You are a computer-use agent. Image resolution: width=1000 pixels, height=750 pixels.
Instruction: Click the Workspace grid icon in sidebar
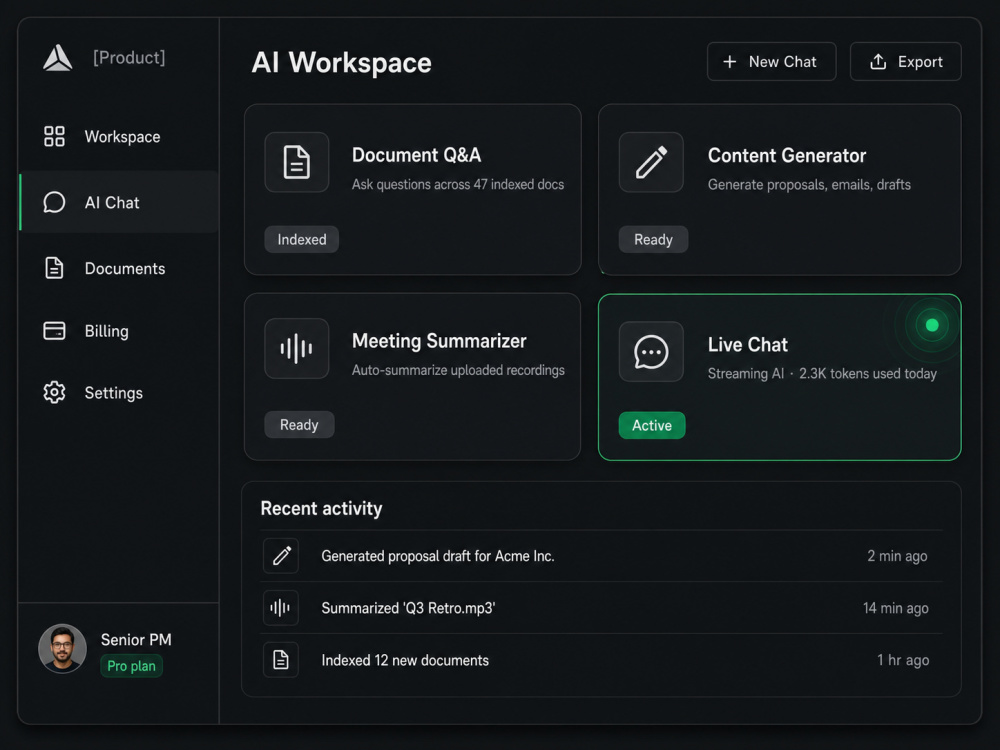(x=54, y=136)
